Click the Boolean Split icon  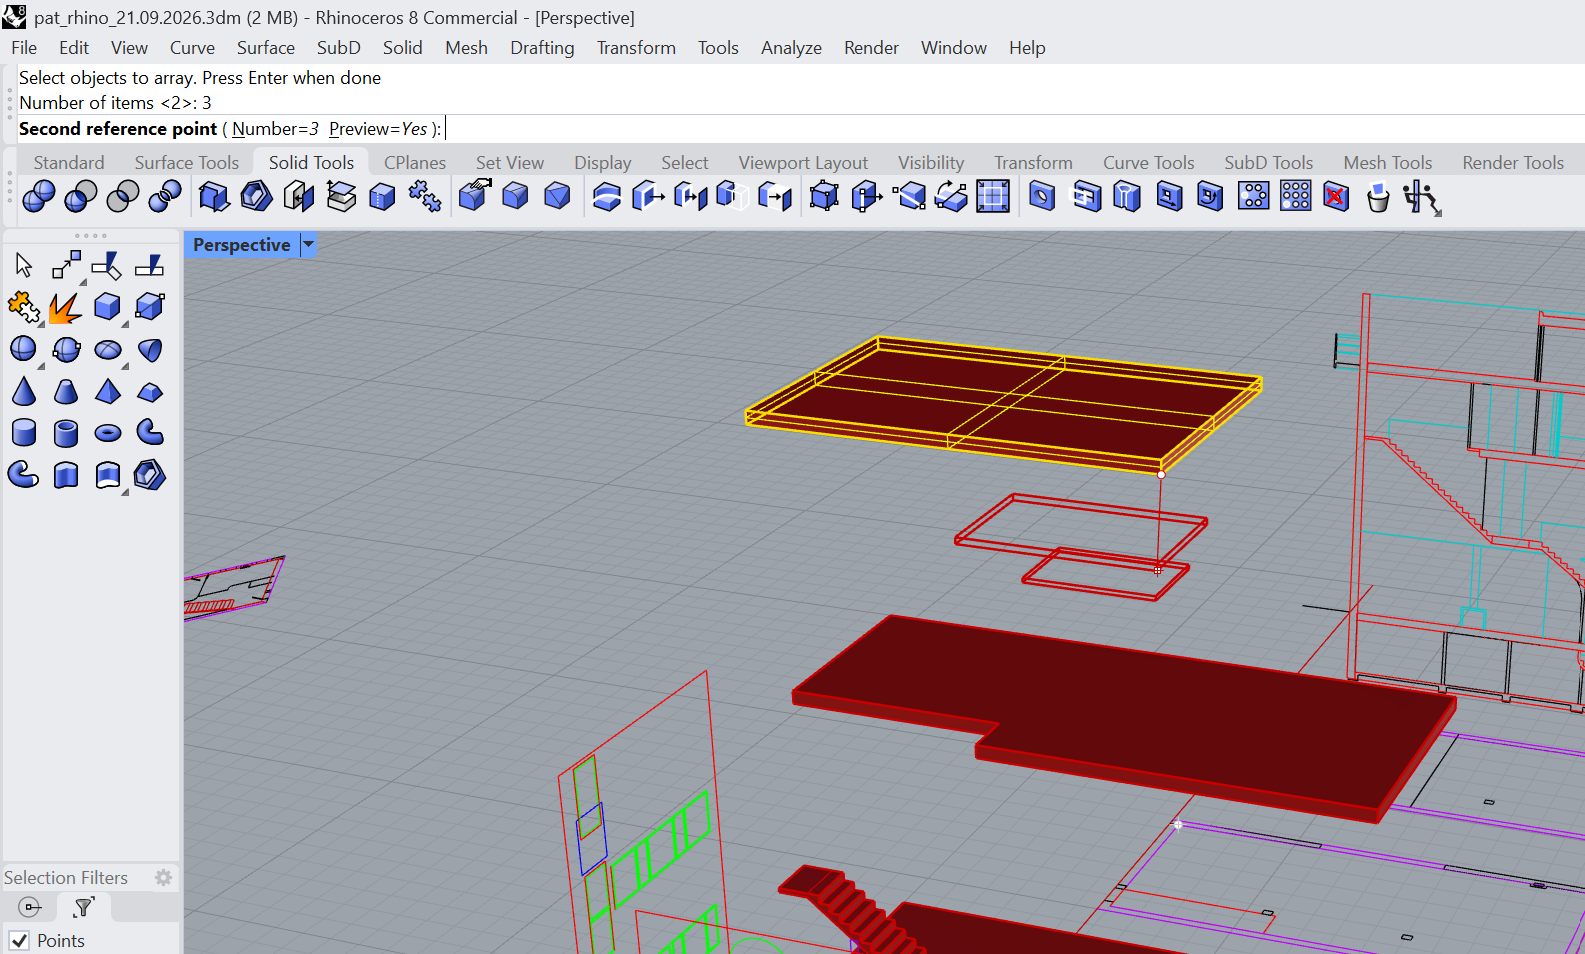(x=165, y=197)
